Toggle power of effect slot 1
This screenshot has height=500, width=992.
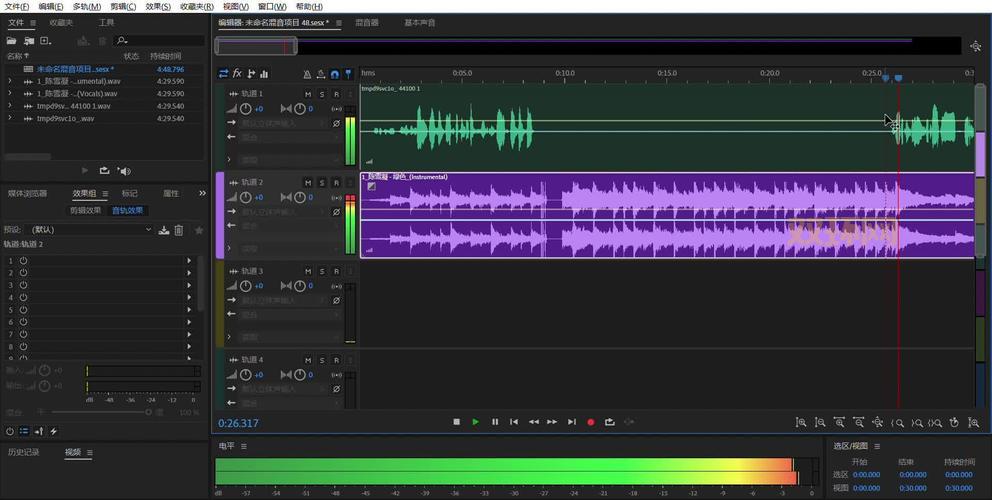coord(23,261)
